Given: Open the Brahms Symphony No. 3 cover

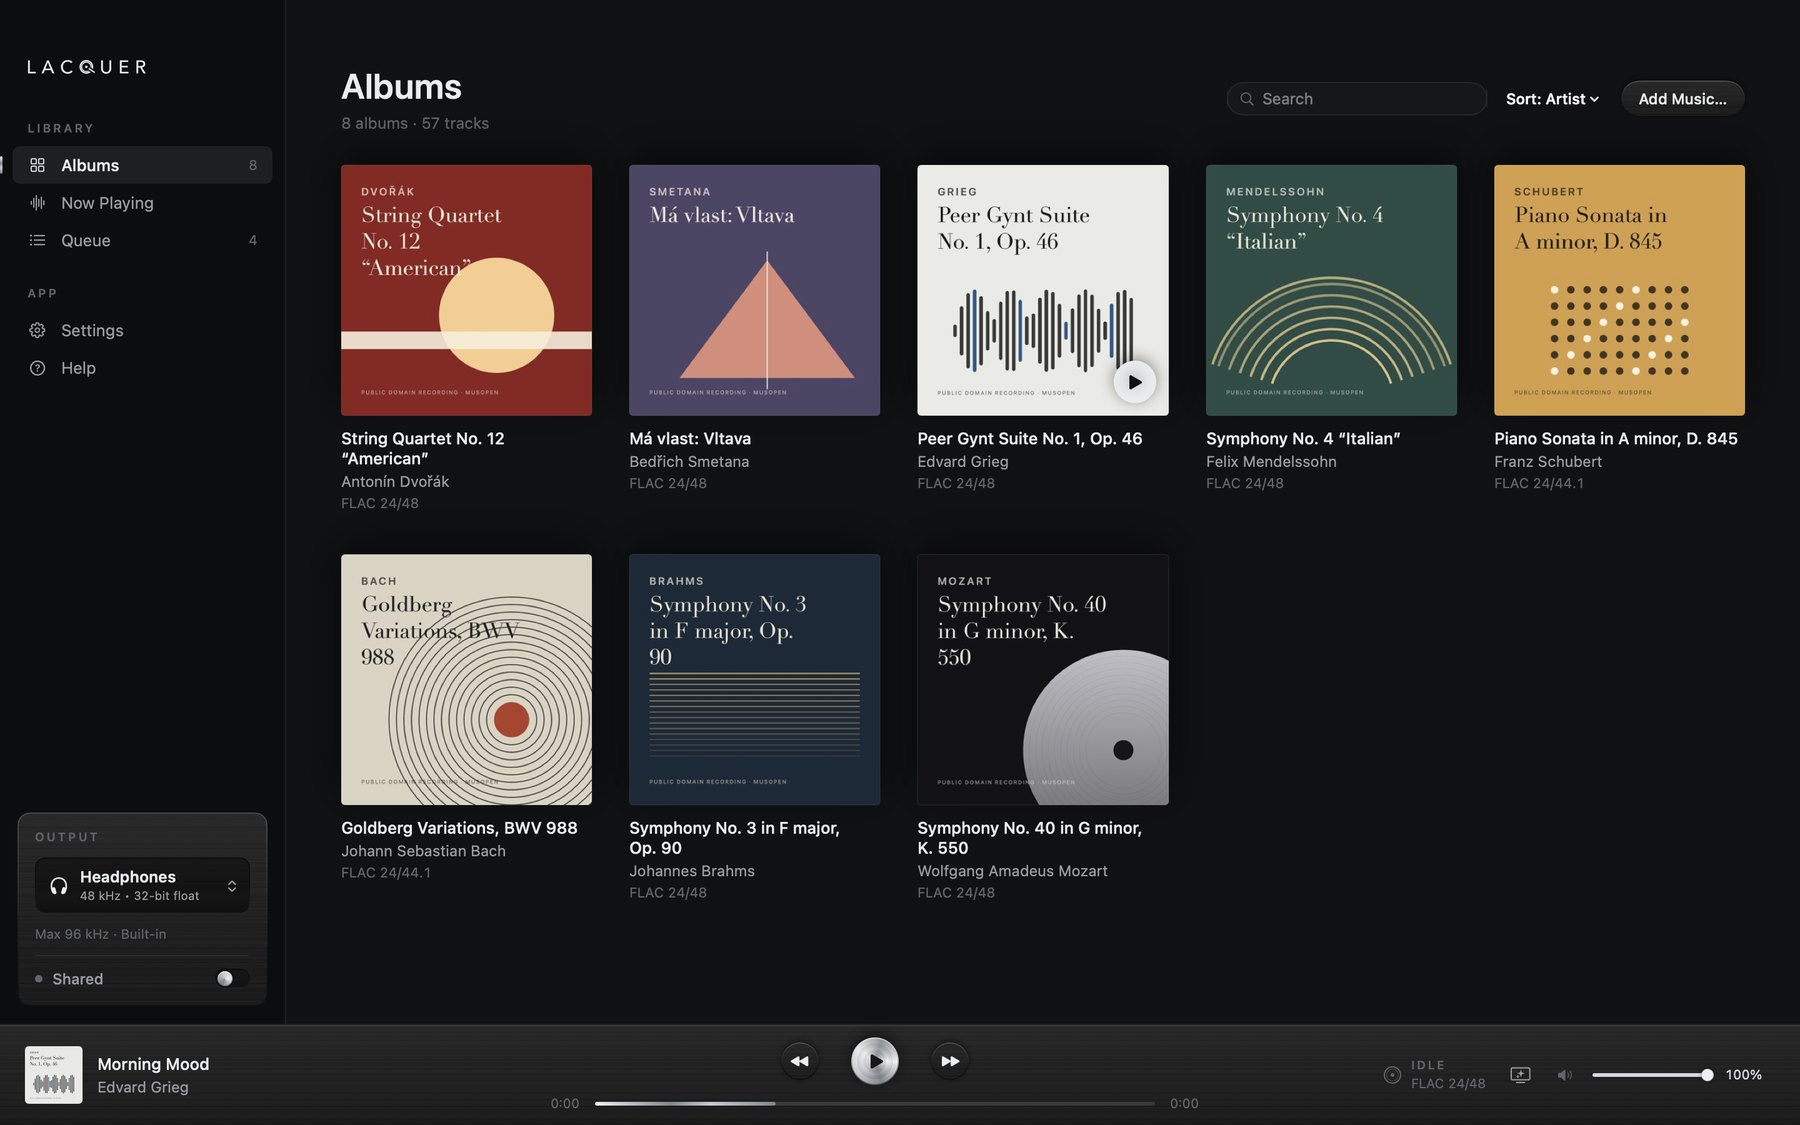Looking at the screenshot, I should click(754, 680).
